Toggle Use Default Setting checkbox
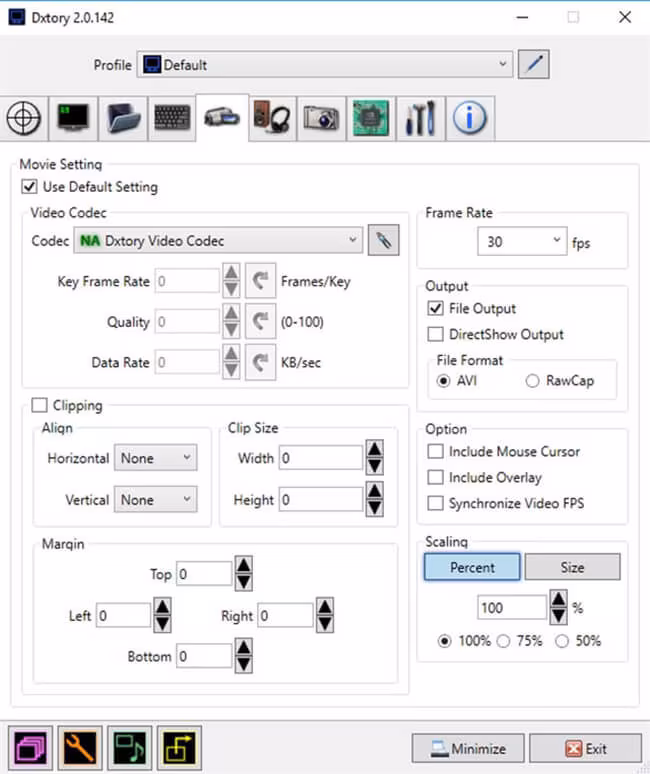The height and width of the screenshot is (774, 650). point(29,187)
